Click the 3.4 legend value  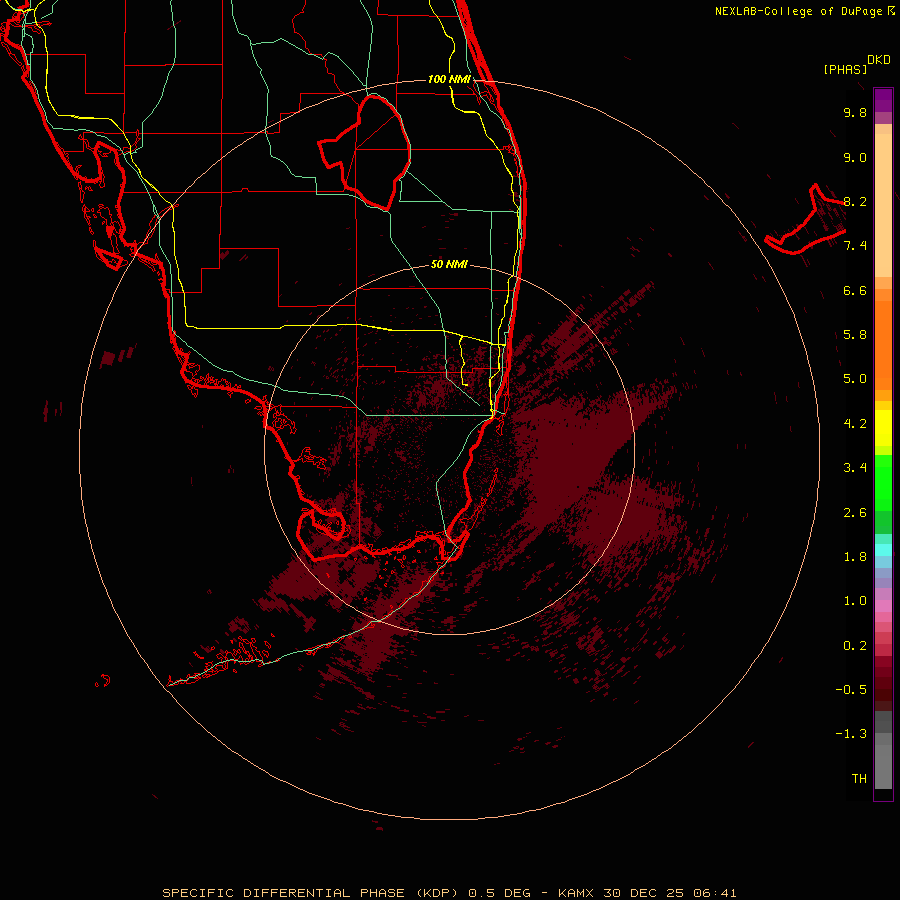coord(855,468)
